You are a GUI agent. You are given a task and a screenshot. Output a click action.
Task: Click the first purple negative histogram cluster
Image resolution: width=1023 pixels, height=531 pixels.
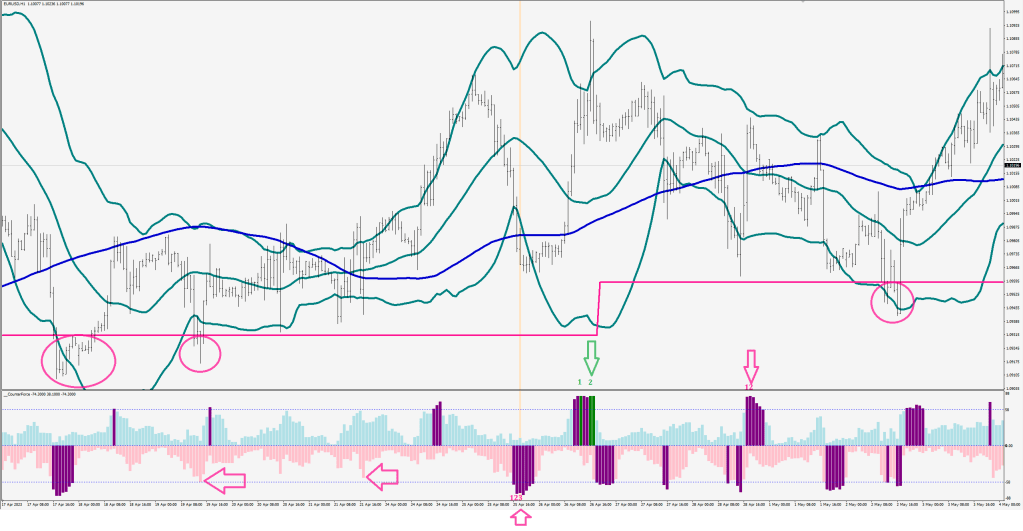63,467
